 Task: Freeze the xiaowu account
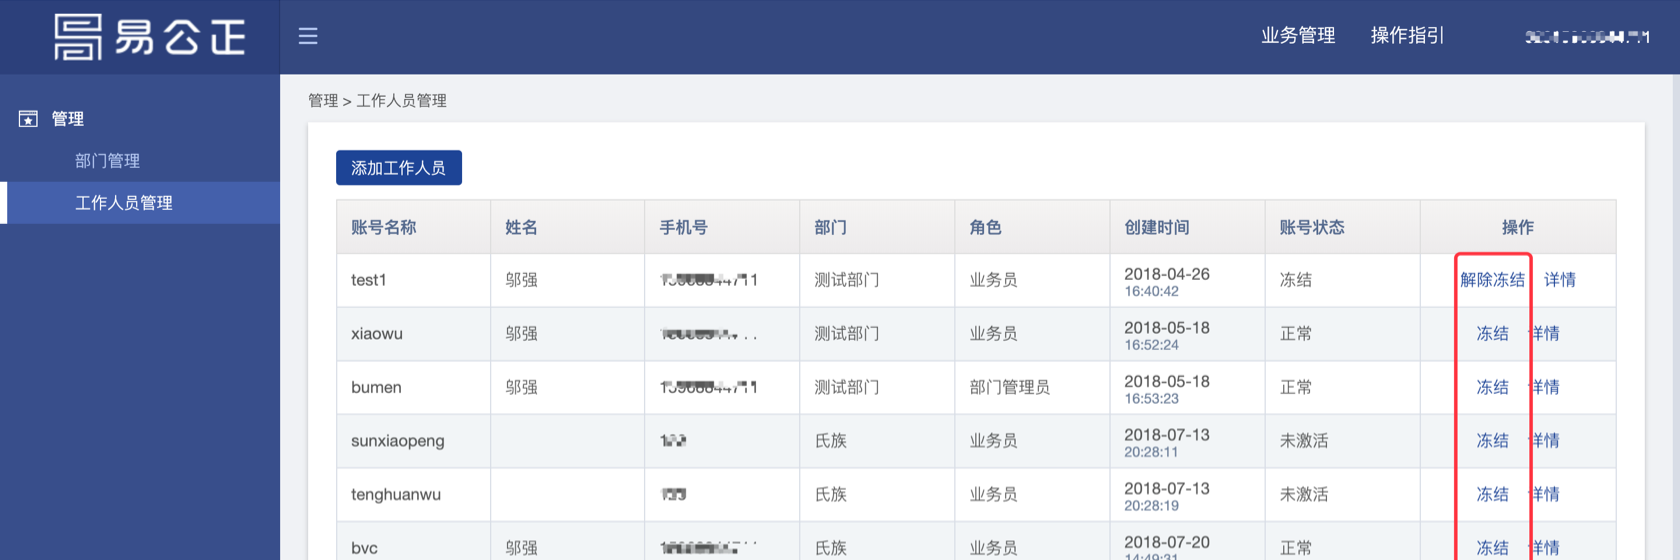pos(1492,334)
